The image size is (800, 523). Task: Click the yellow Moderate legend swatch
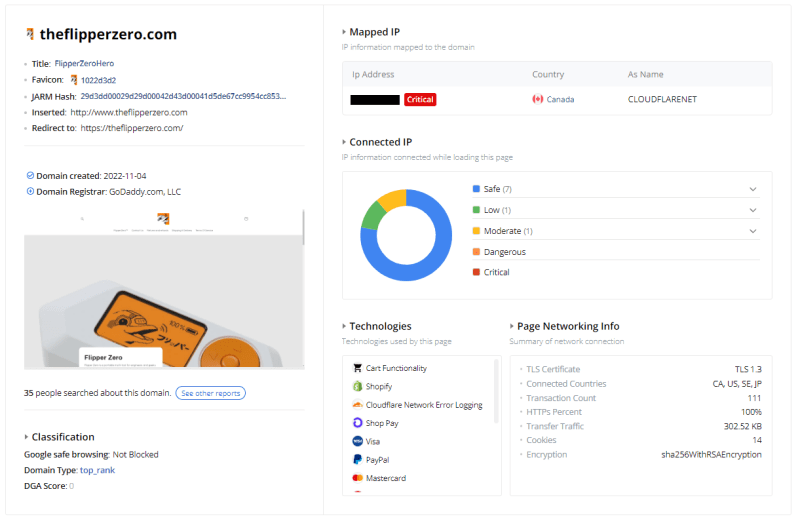coord(477,231)
